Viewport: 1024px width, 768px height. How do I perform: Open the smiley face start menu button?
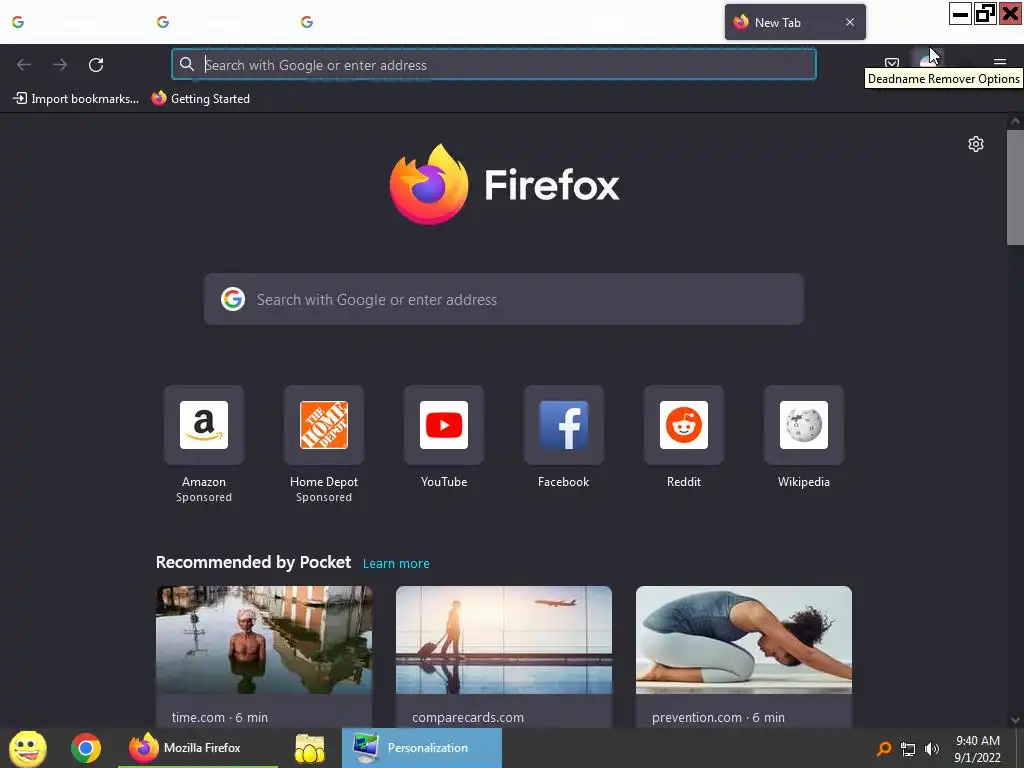pos(27,748)
